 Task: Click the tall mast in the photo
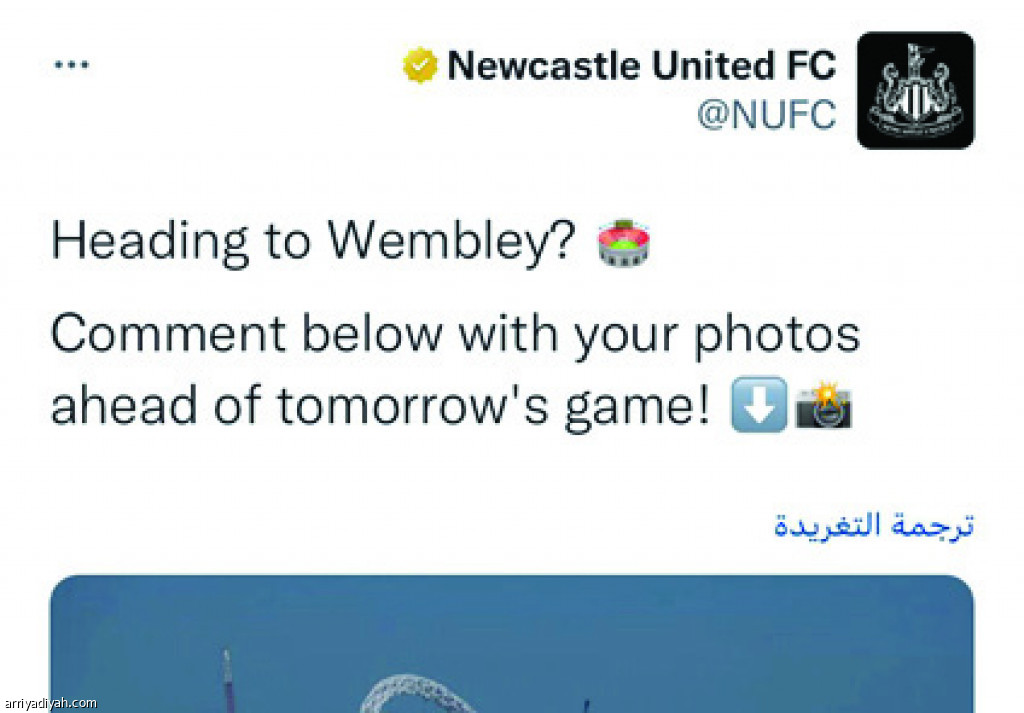(226, 680)
